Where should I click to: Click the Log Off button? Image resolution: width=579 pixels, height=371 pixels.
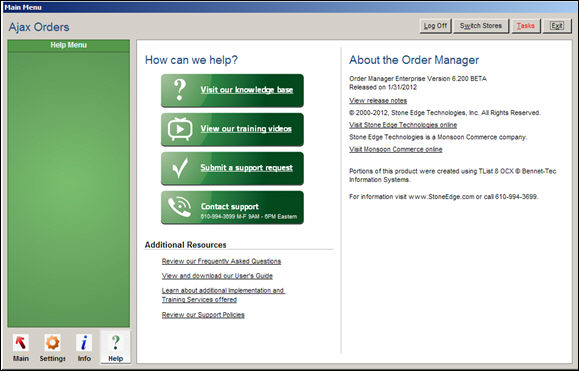435,26
